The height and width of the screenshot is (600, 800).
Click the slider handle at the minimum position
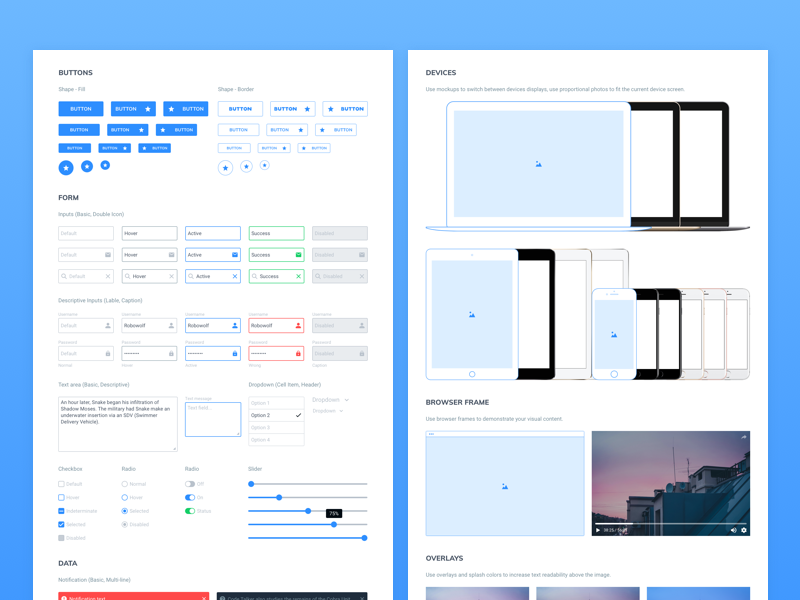pyautogui.click(x=251, y=484)
